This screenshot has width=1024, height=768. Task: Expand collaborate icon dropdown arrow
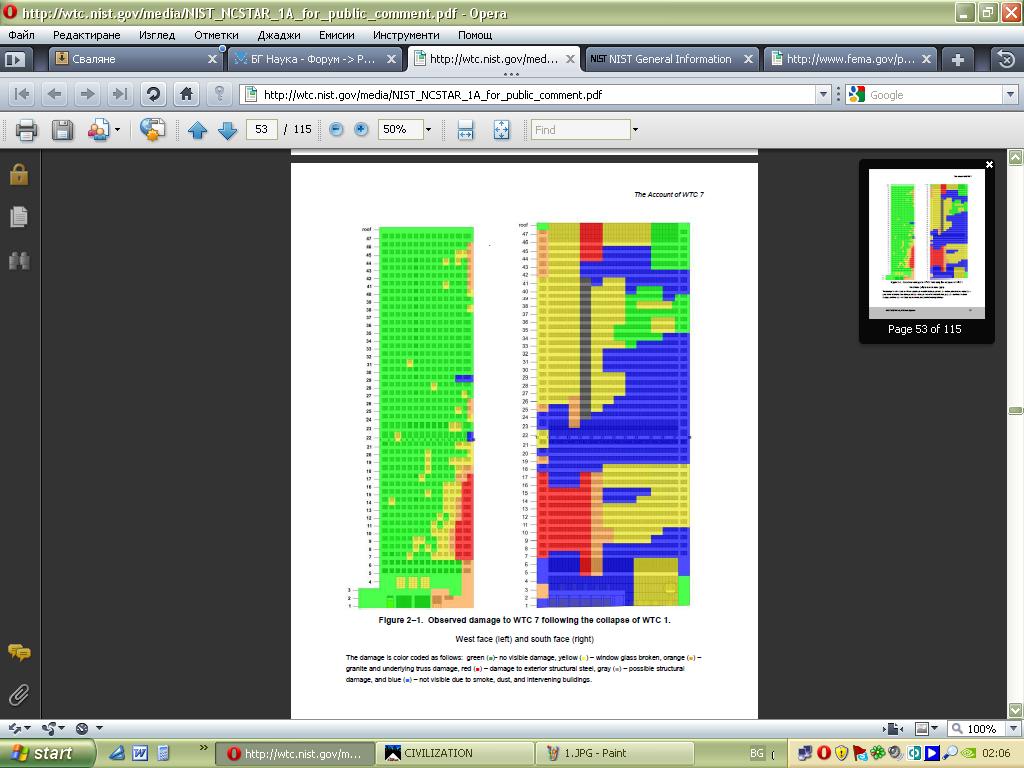click(x=118, y=130)
